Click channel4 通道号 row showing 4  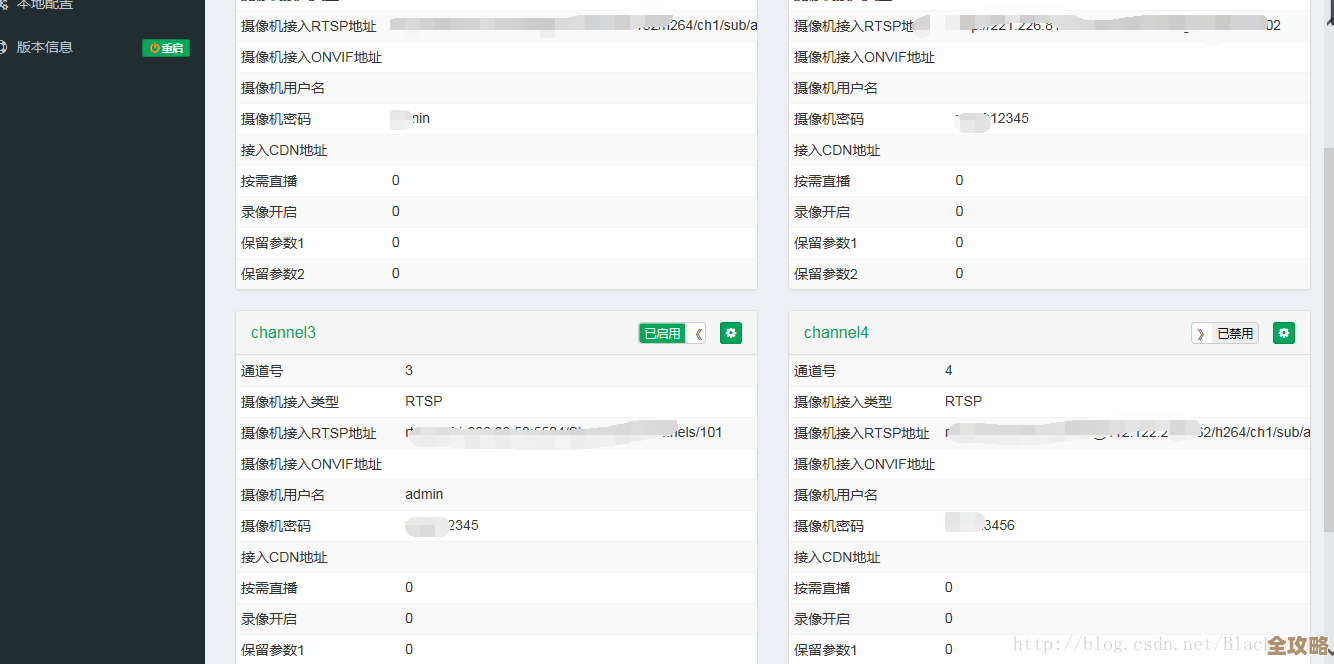[948, 370]
